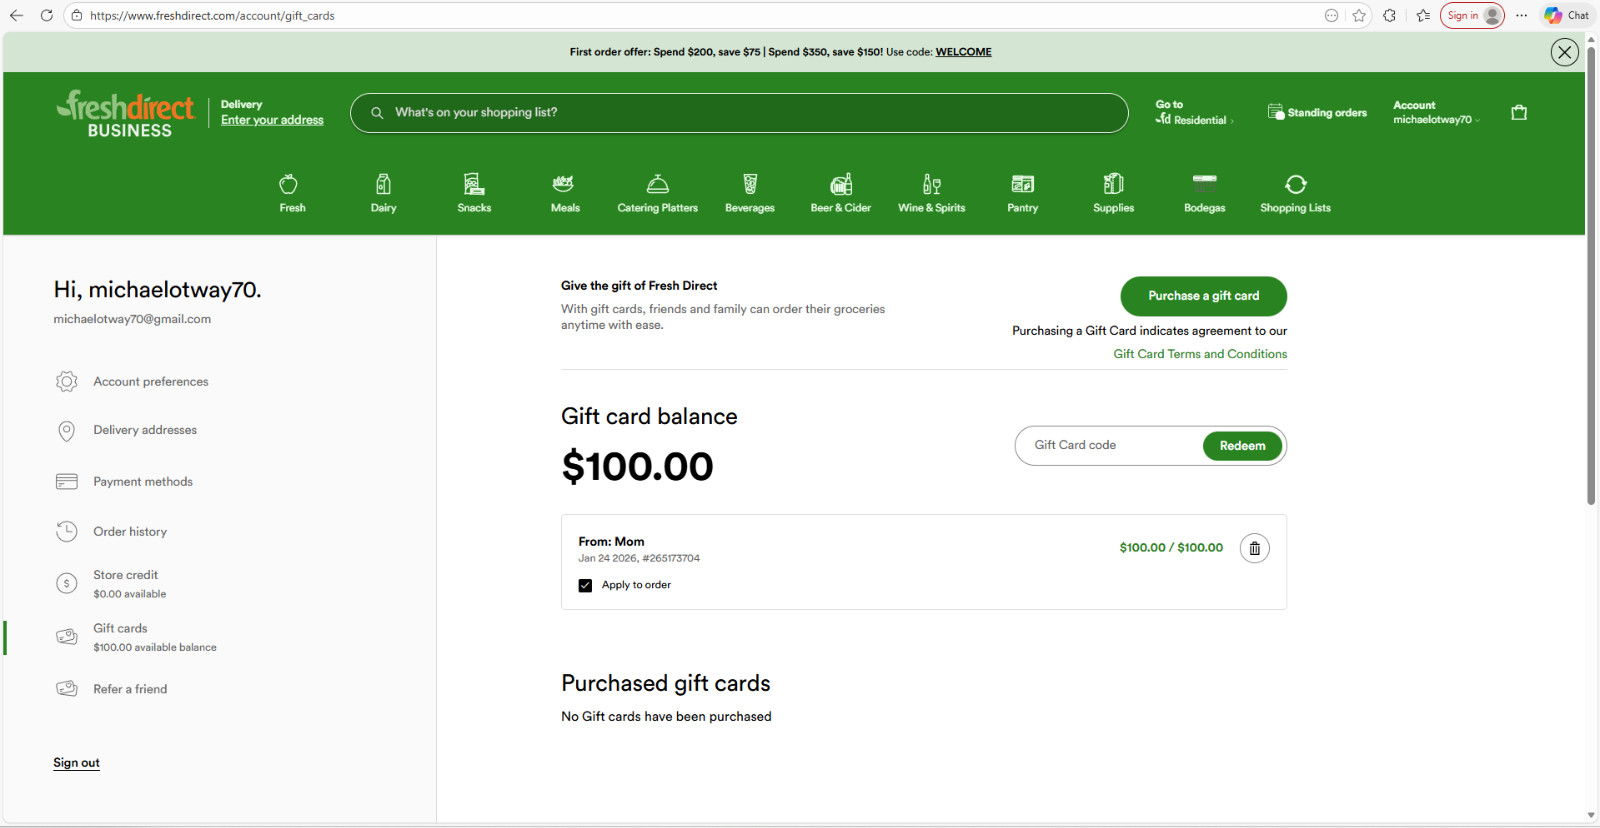Open Order history in the sidebar
Image resolution: width=1600 pixels, height=828 pixels.
pos(130,532)
